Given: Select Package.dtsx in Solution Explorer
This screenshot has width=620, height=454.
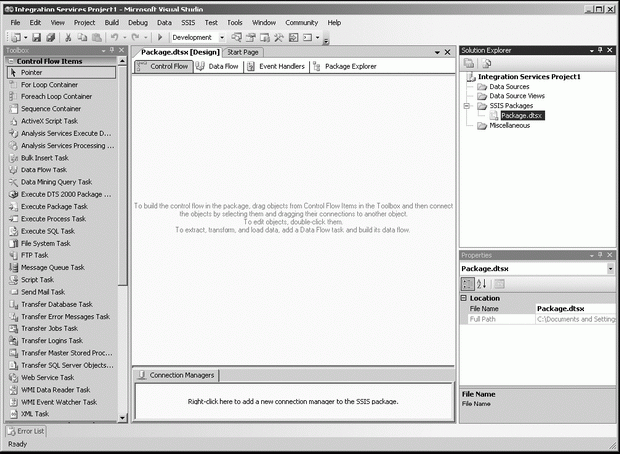Looking at the screenshot, I should click(522, 115).
